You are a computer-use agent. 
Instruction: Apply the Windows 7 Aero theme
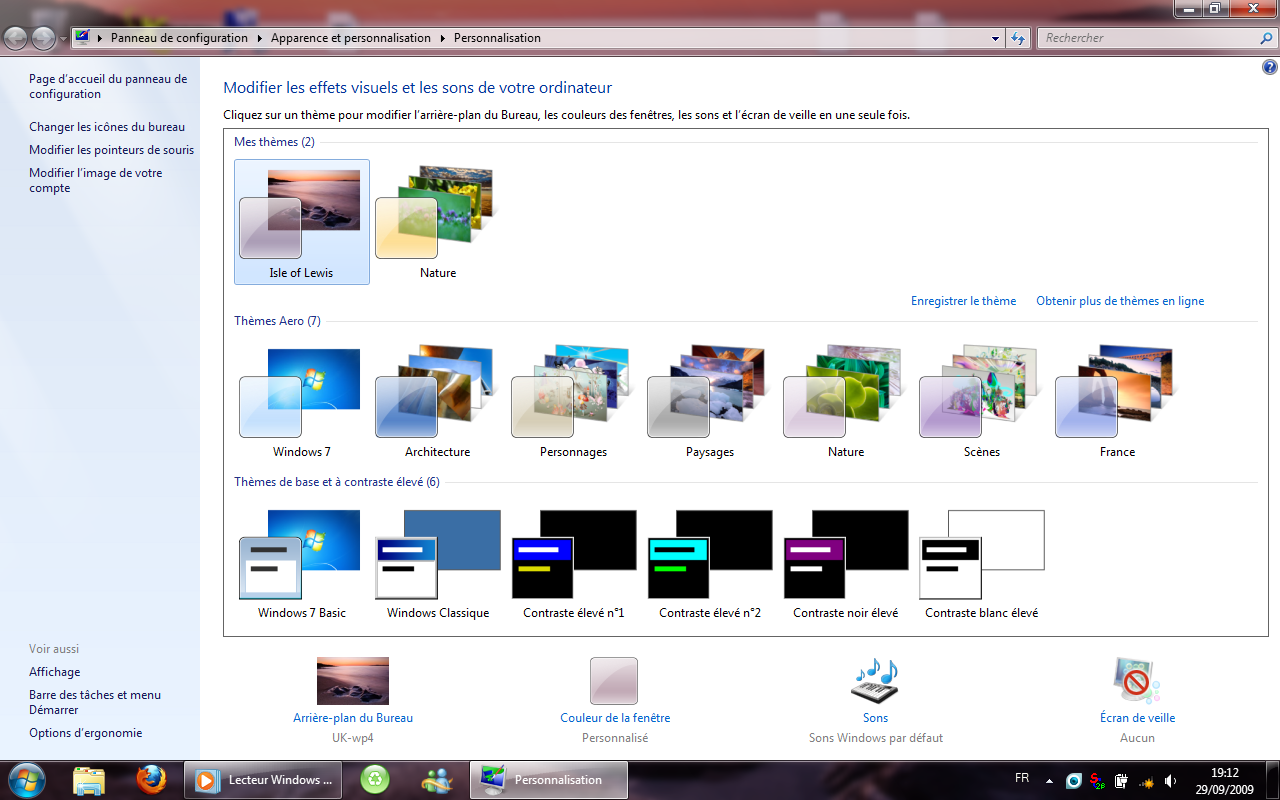[x=301, y=402]
